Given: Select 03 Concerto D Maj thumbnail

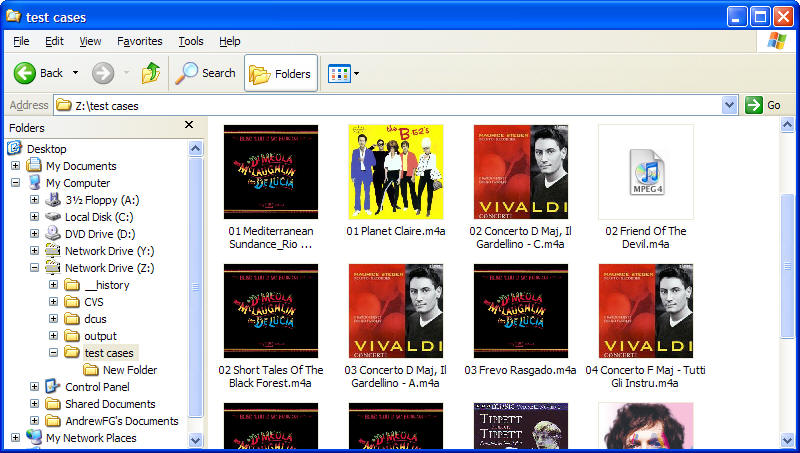Looking at the screenshot, I should click(x=396, y=311).
